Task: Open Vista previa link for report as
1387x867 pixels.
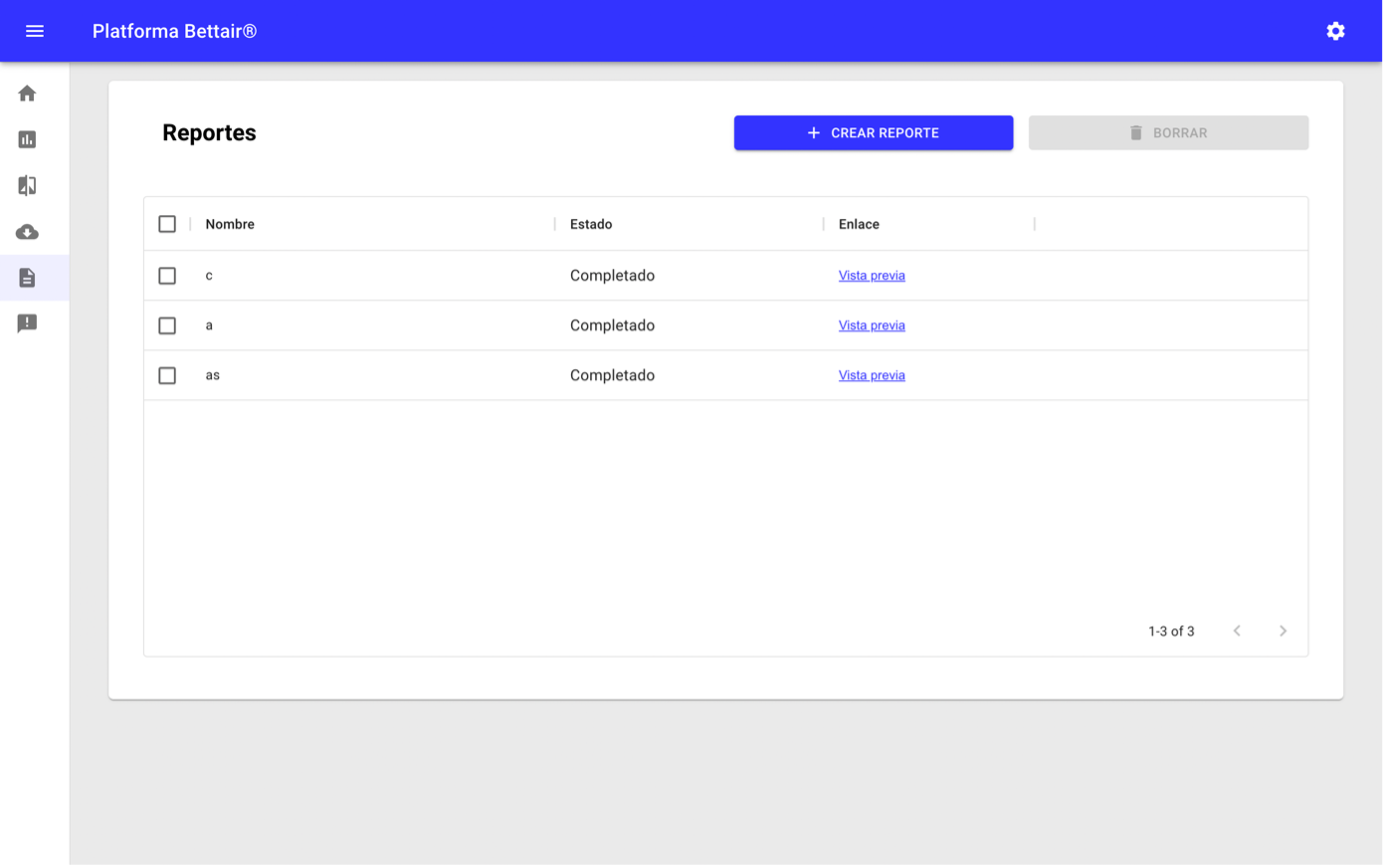Action: click(874, 376)
